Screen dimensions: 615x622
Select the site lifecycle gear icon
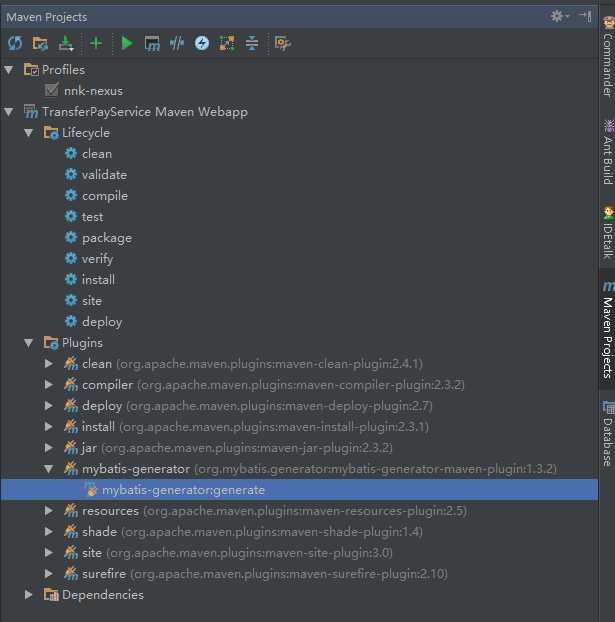pos(71,301)
